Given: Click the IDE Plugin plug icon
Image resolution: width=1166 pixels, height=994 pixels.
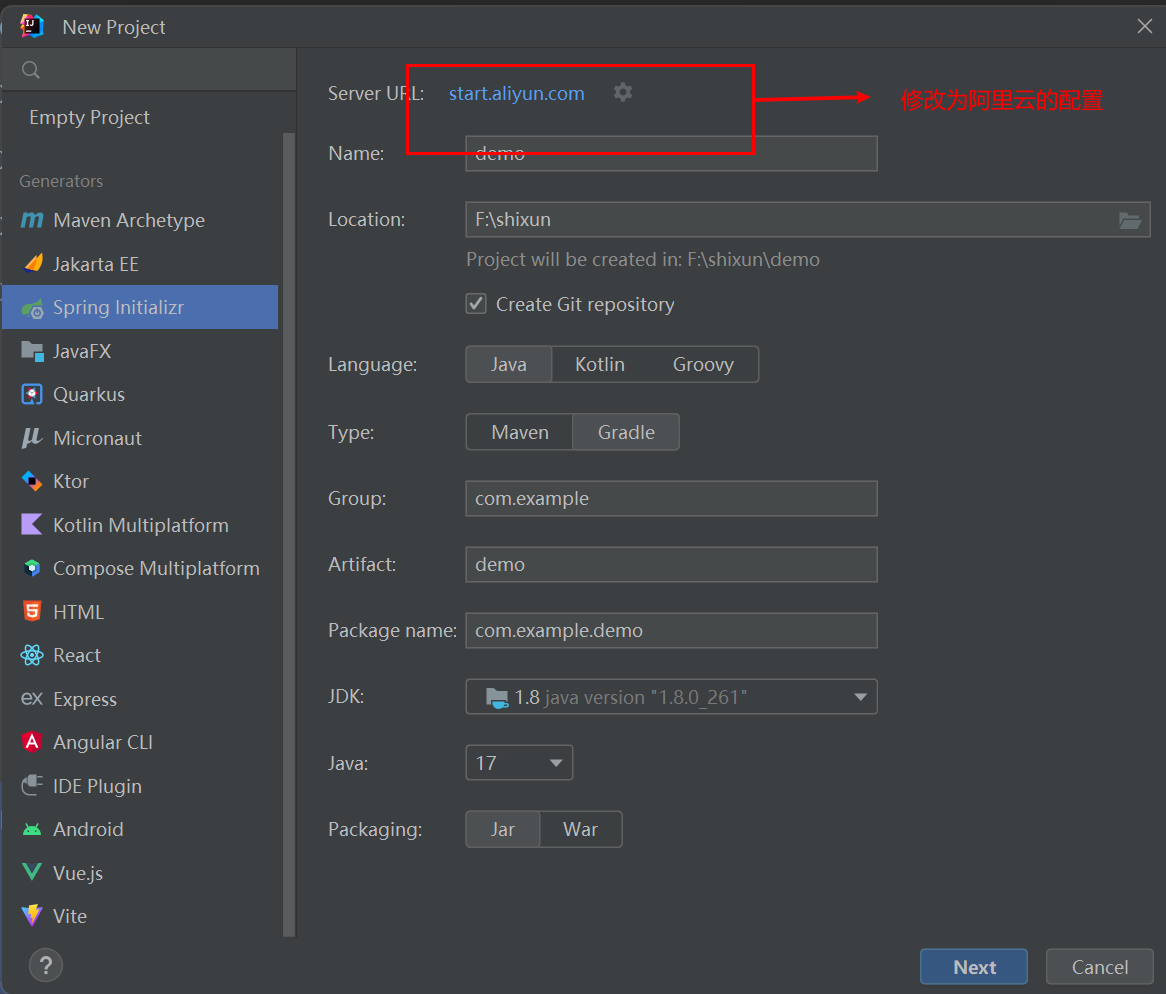Looking at the screenshot, I should (32, 785).
